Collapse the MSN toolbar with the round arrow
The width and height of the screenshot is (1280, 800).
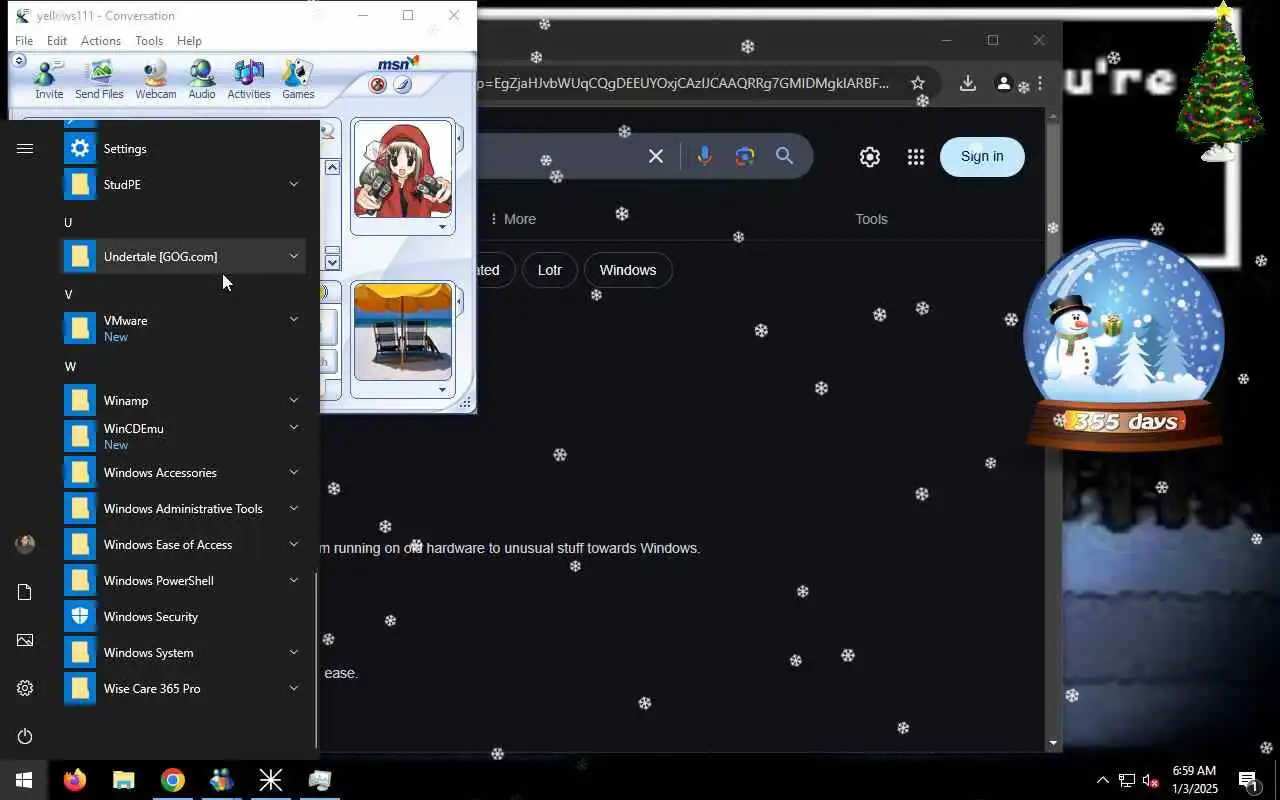pos(19,61)
